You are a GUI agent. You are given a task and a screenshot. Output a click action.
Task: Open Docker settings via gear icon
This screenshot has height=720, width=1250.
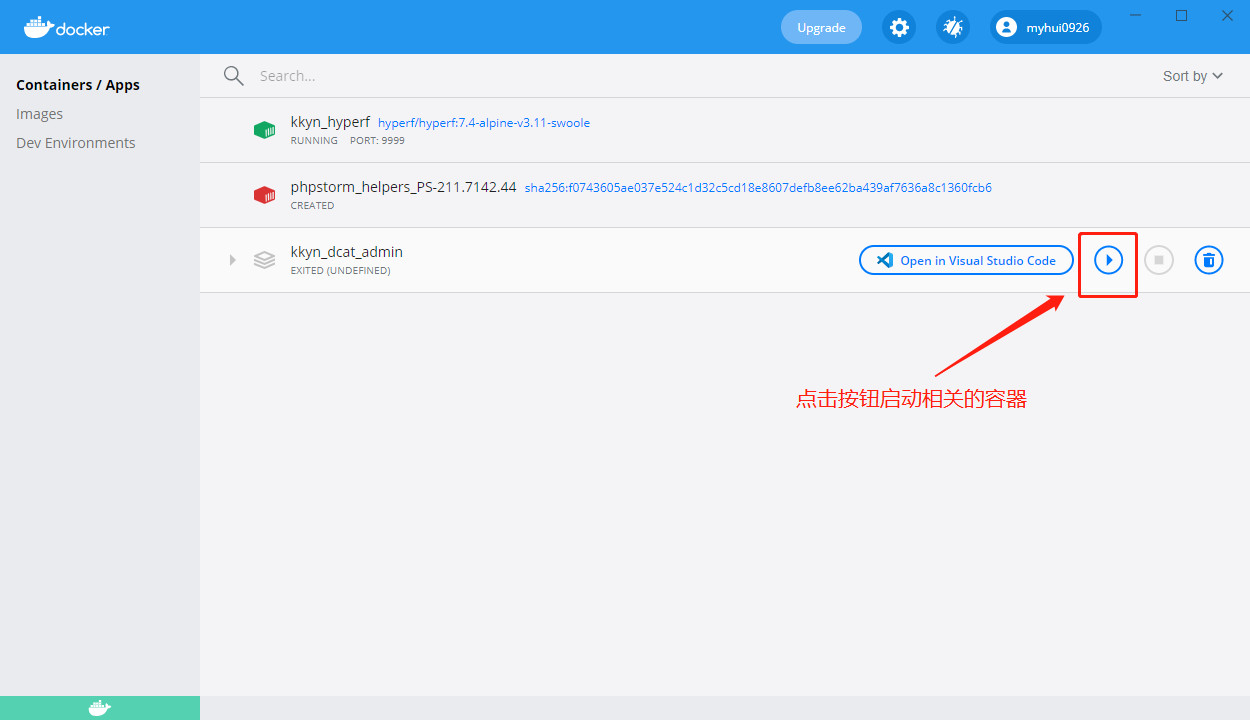(x=899, y=27)
